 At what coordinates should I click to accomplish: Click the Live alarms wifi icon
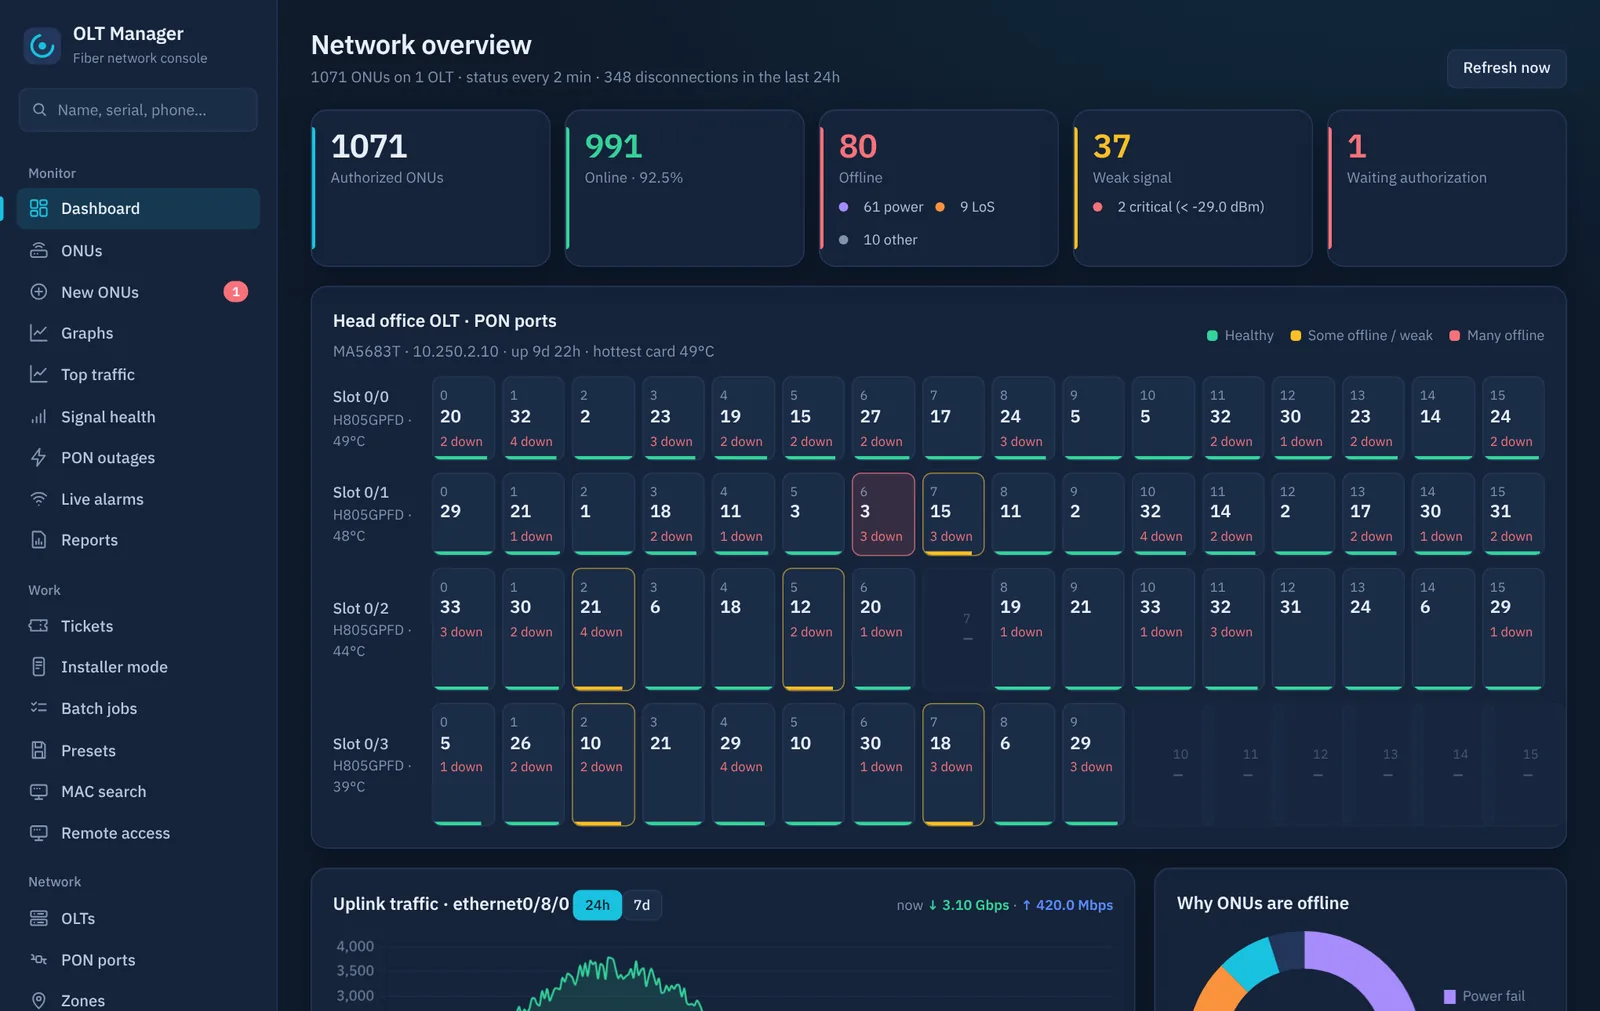click(39, 499)
